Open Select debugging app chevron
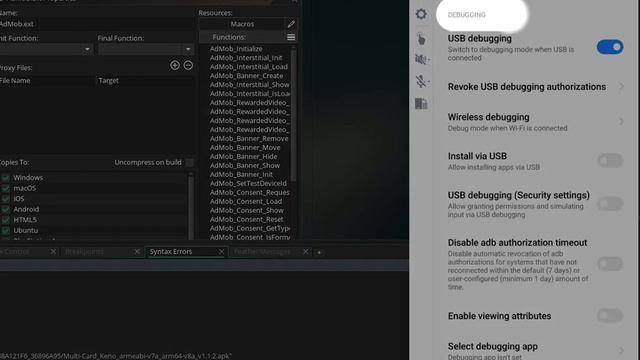Viewport: 640px width, 360px height. pos(621,350)
